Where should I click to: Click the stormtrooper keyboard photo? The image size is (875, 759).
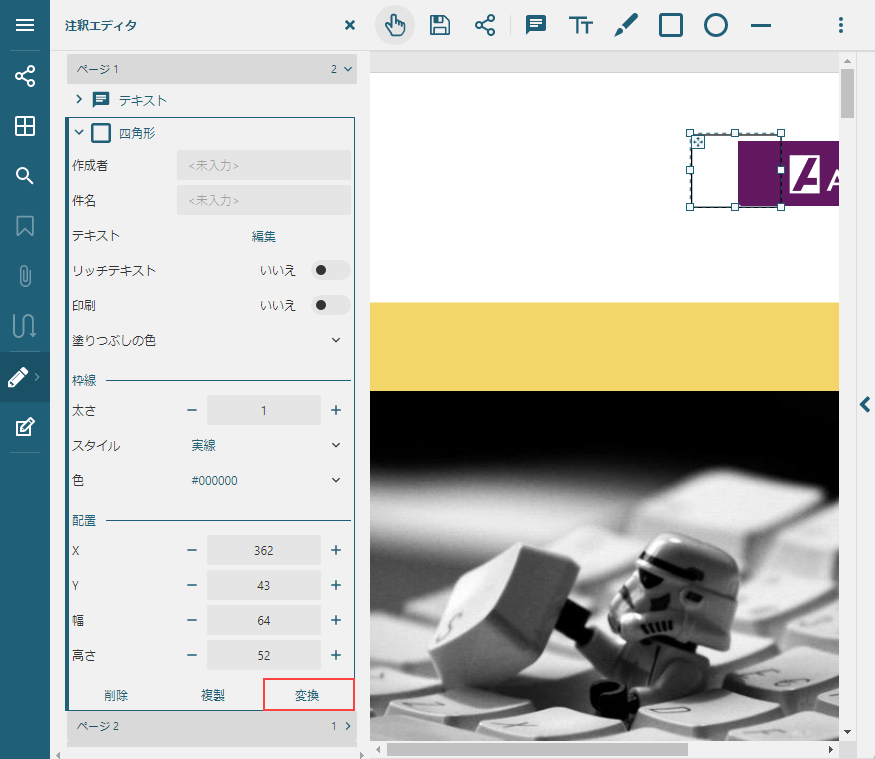tap(604, 566)
